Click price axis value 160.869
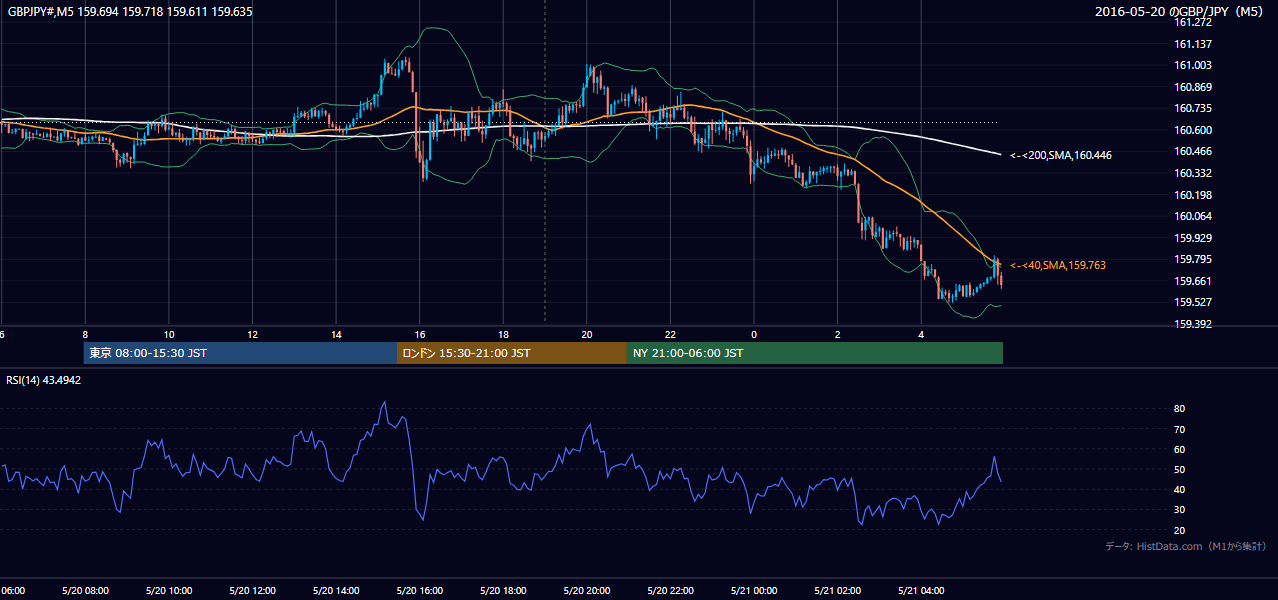This screenshot has height=600, width=1278. (x=1193, y=87)
